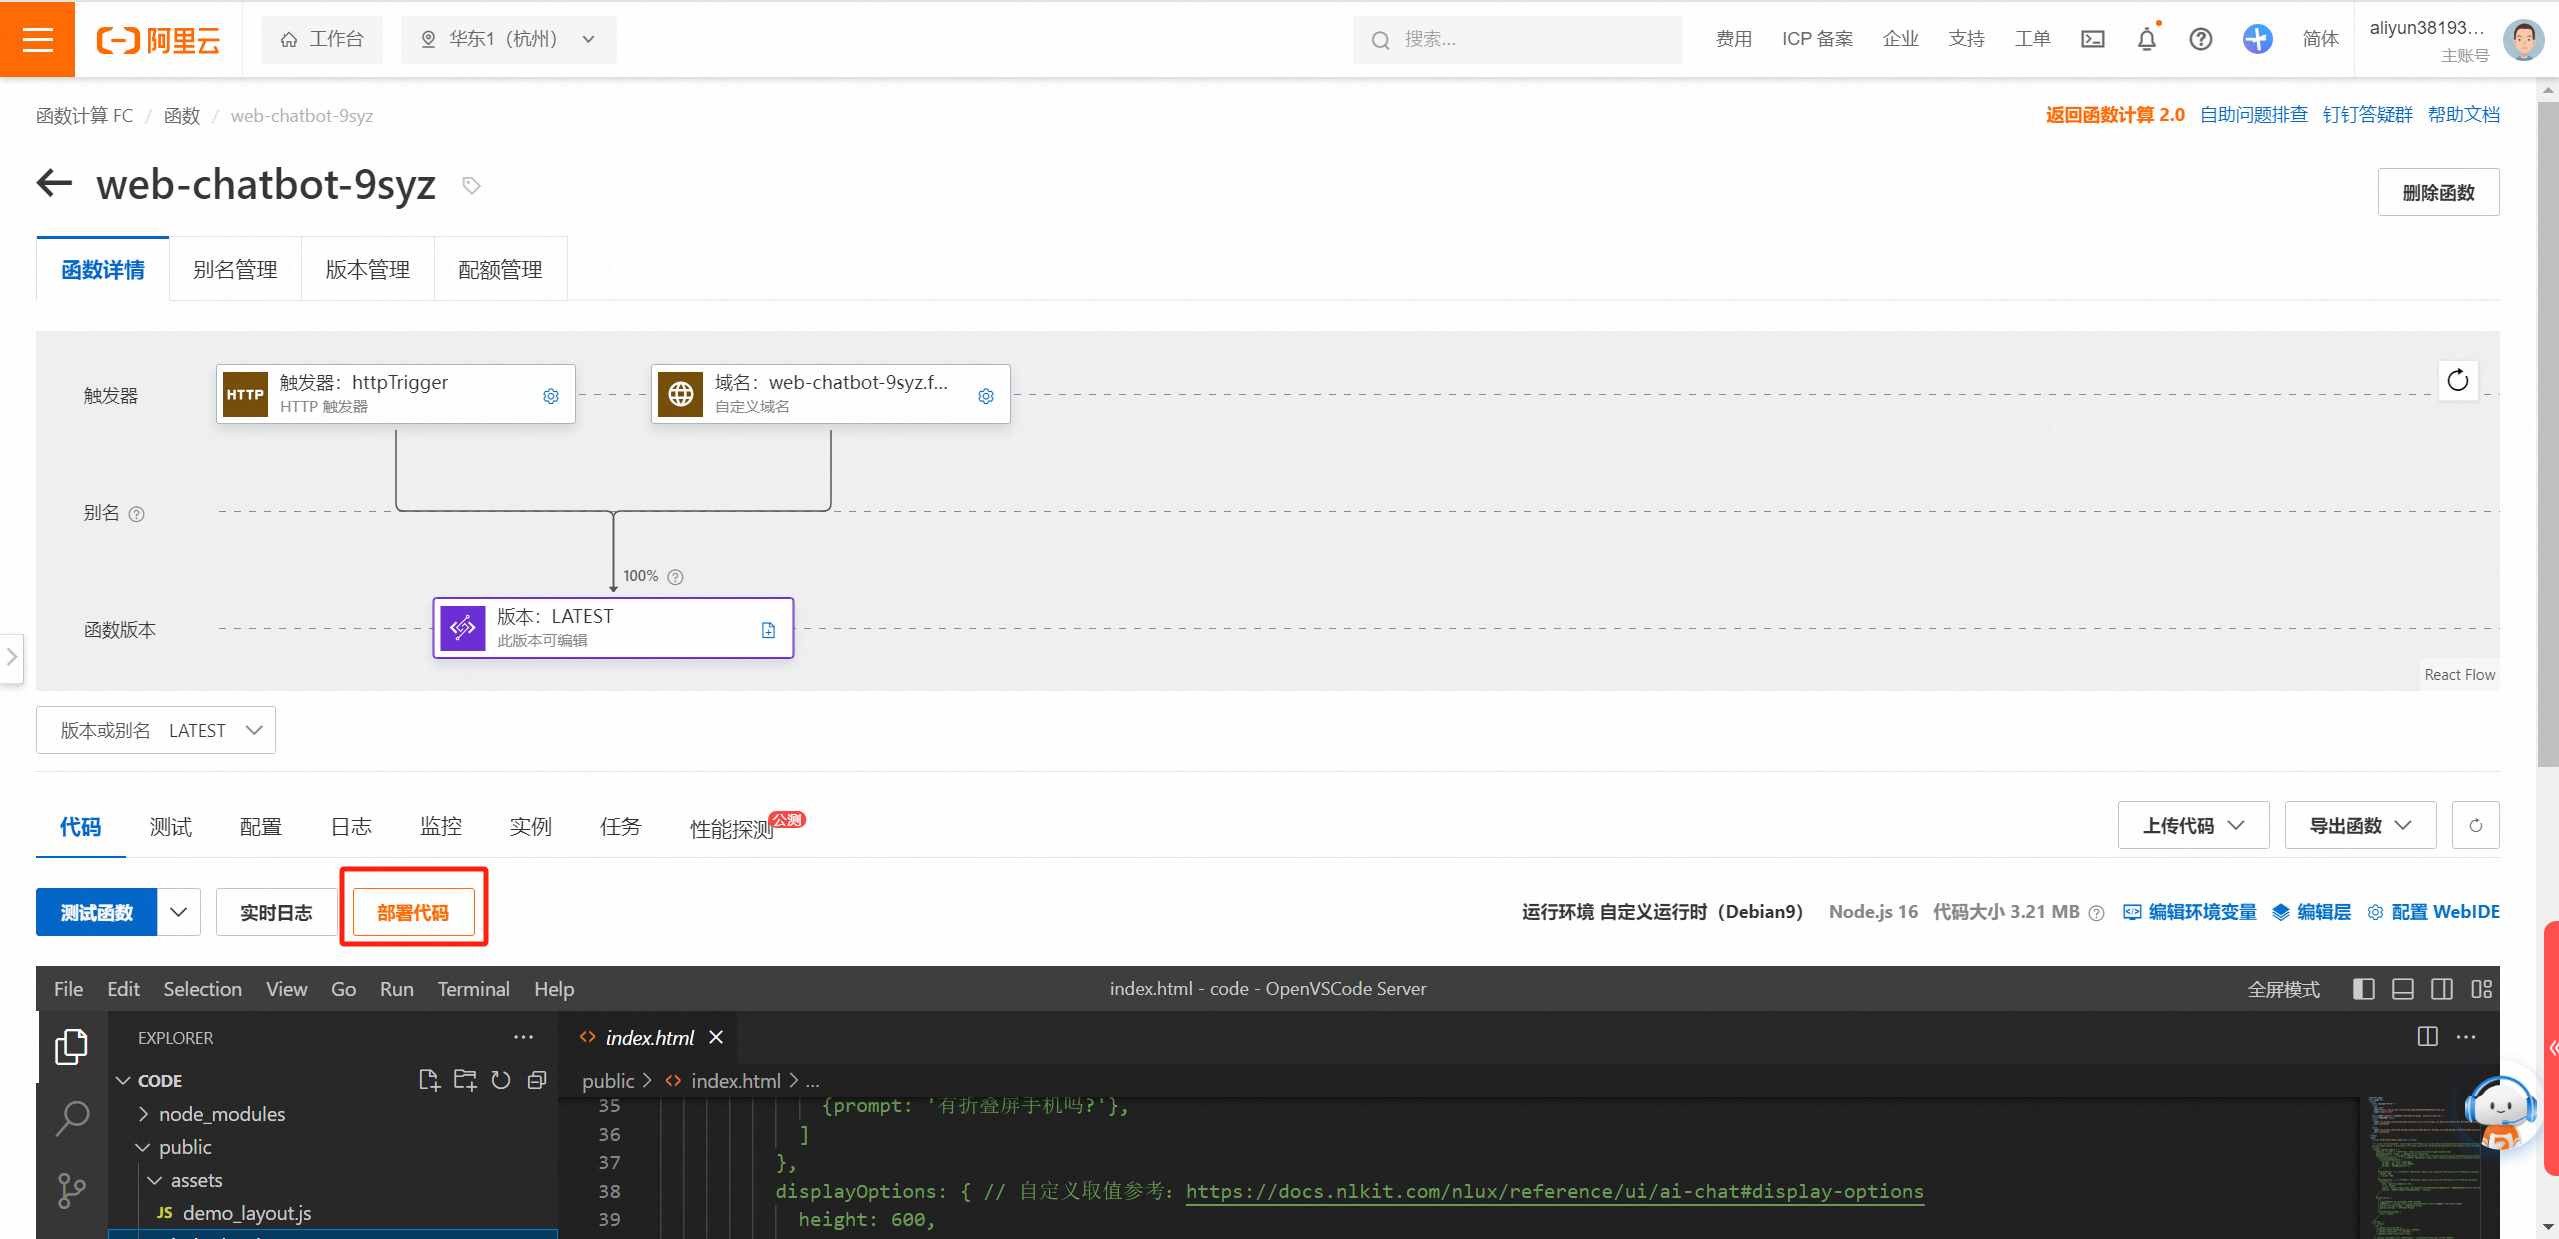Toggle bottom panel layout icon
The height and width of the screenshot is (1239, 2559).
tap(2402, 989)
